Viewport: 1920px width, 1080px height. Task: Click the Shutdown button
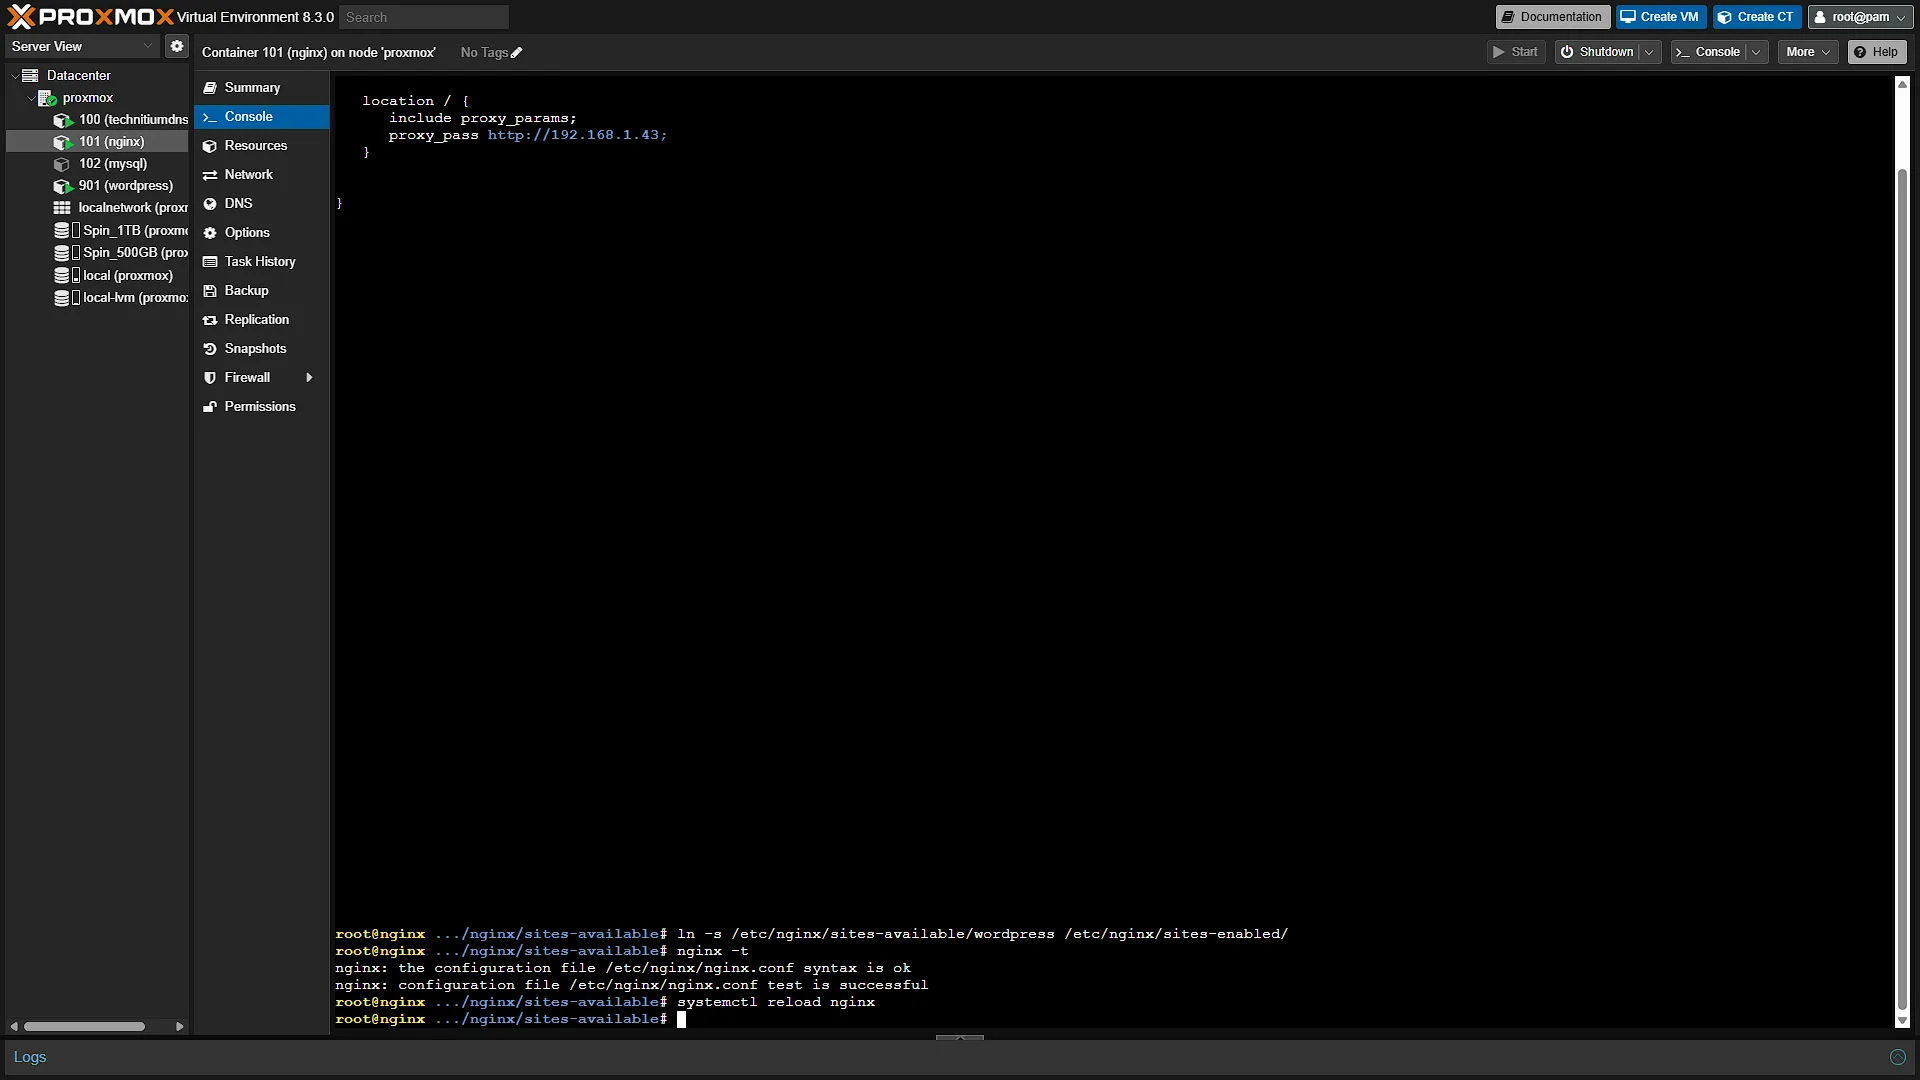(x=1597, y=52)
